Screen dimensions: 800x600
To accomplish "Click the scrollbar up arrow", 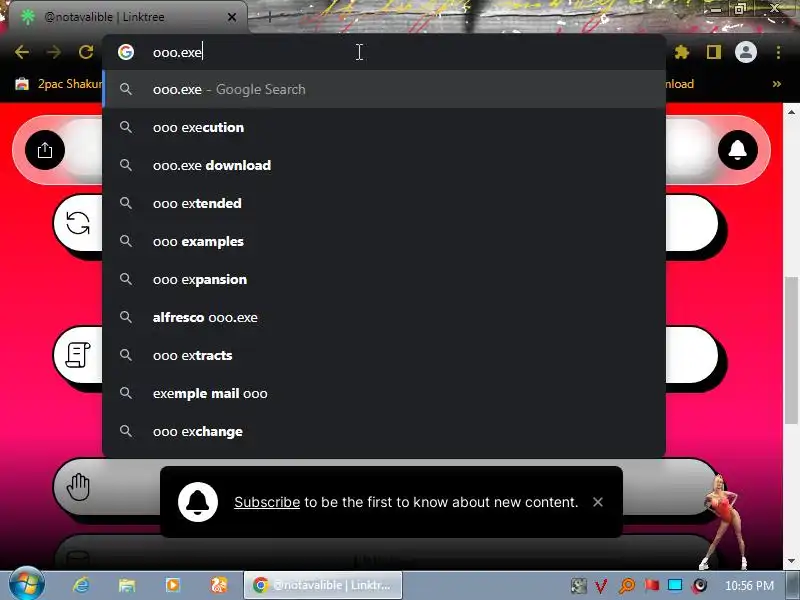I will pyautogui.click(x=791, y=112).
